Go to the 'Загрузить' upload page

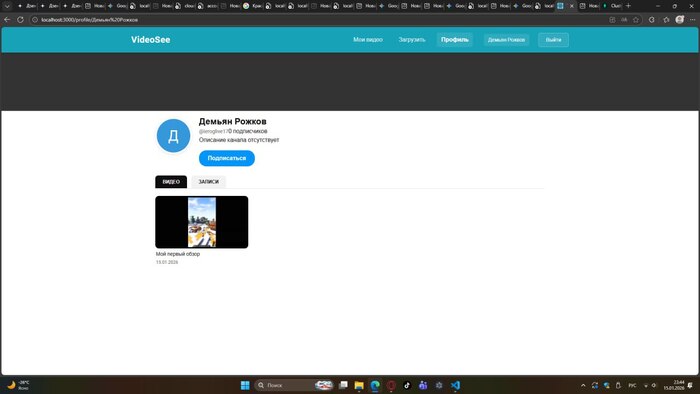(x=412, y=40)
